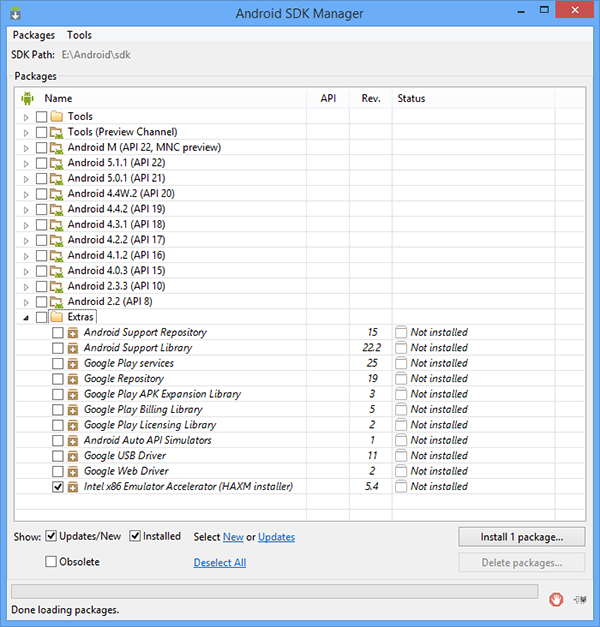Open the Packages menu
This screenshot has height=627, width=600.
(34, 35)
